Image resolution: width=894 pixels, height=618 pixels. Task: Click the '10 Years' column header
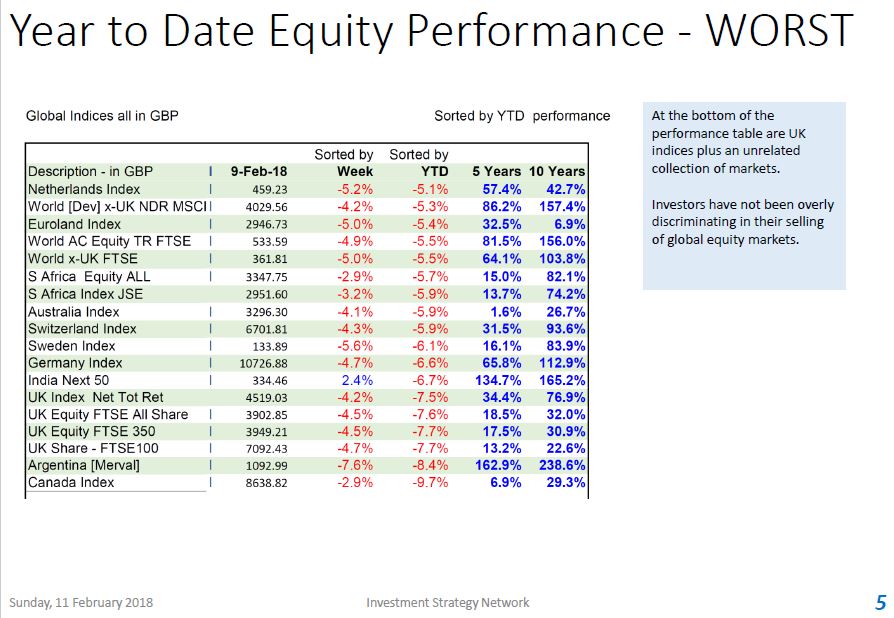click(557, 172)
